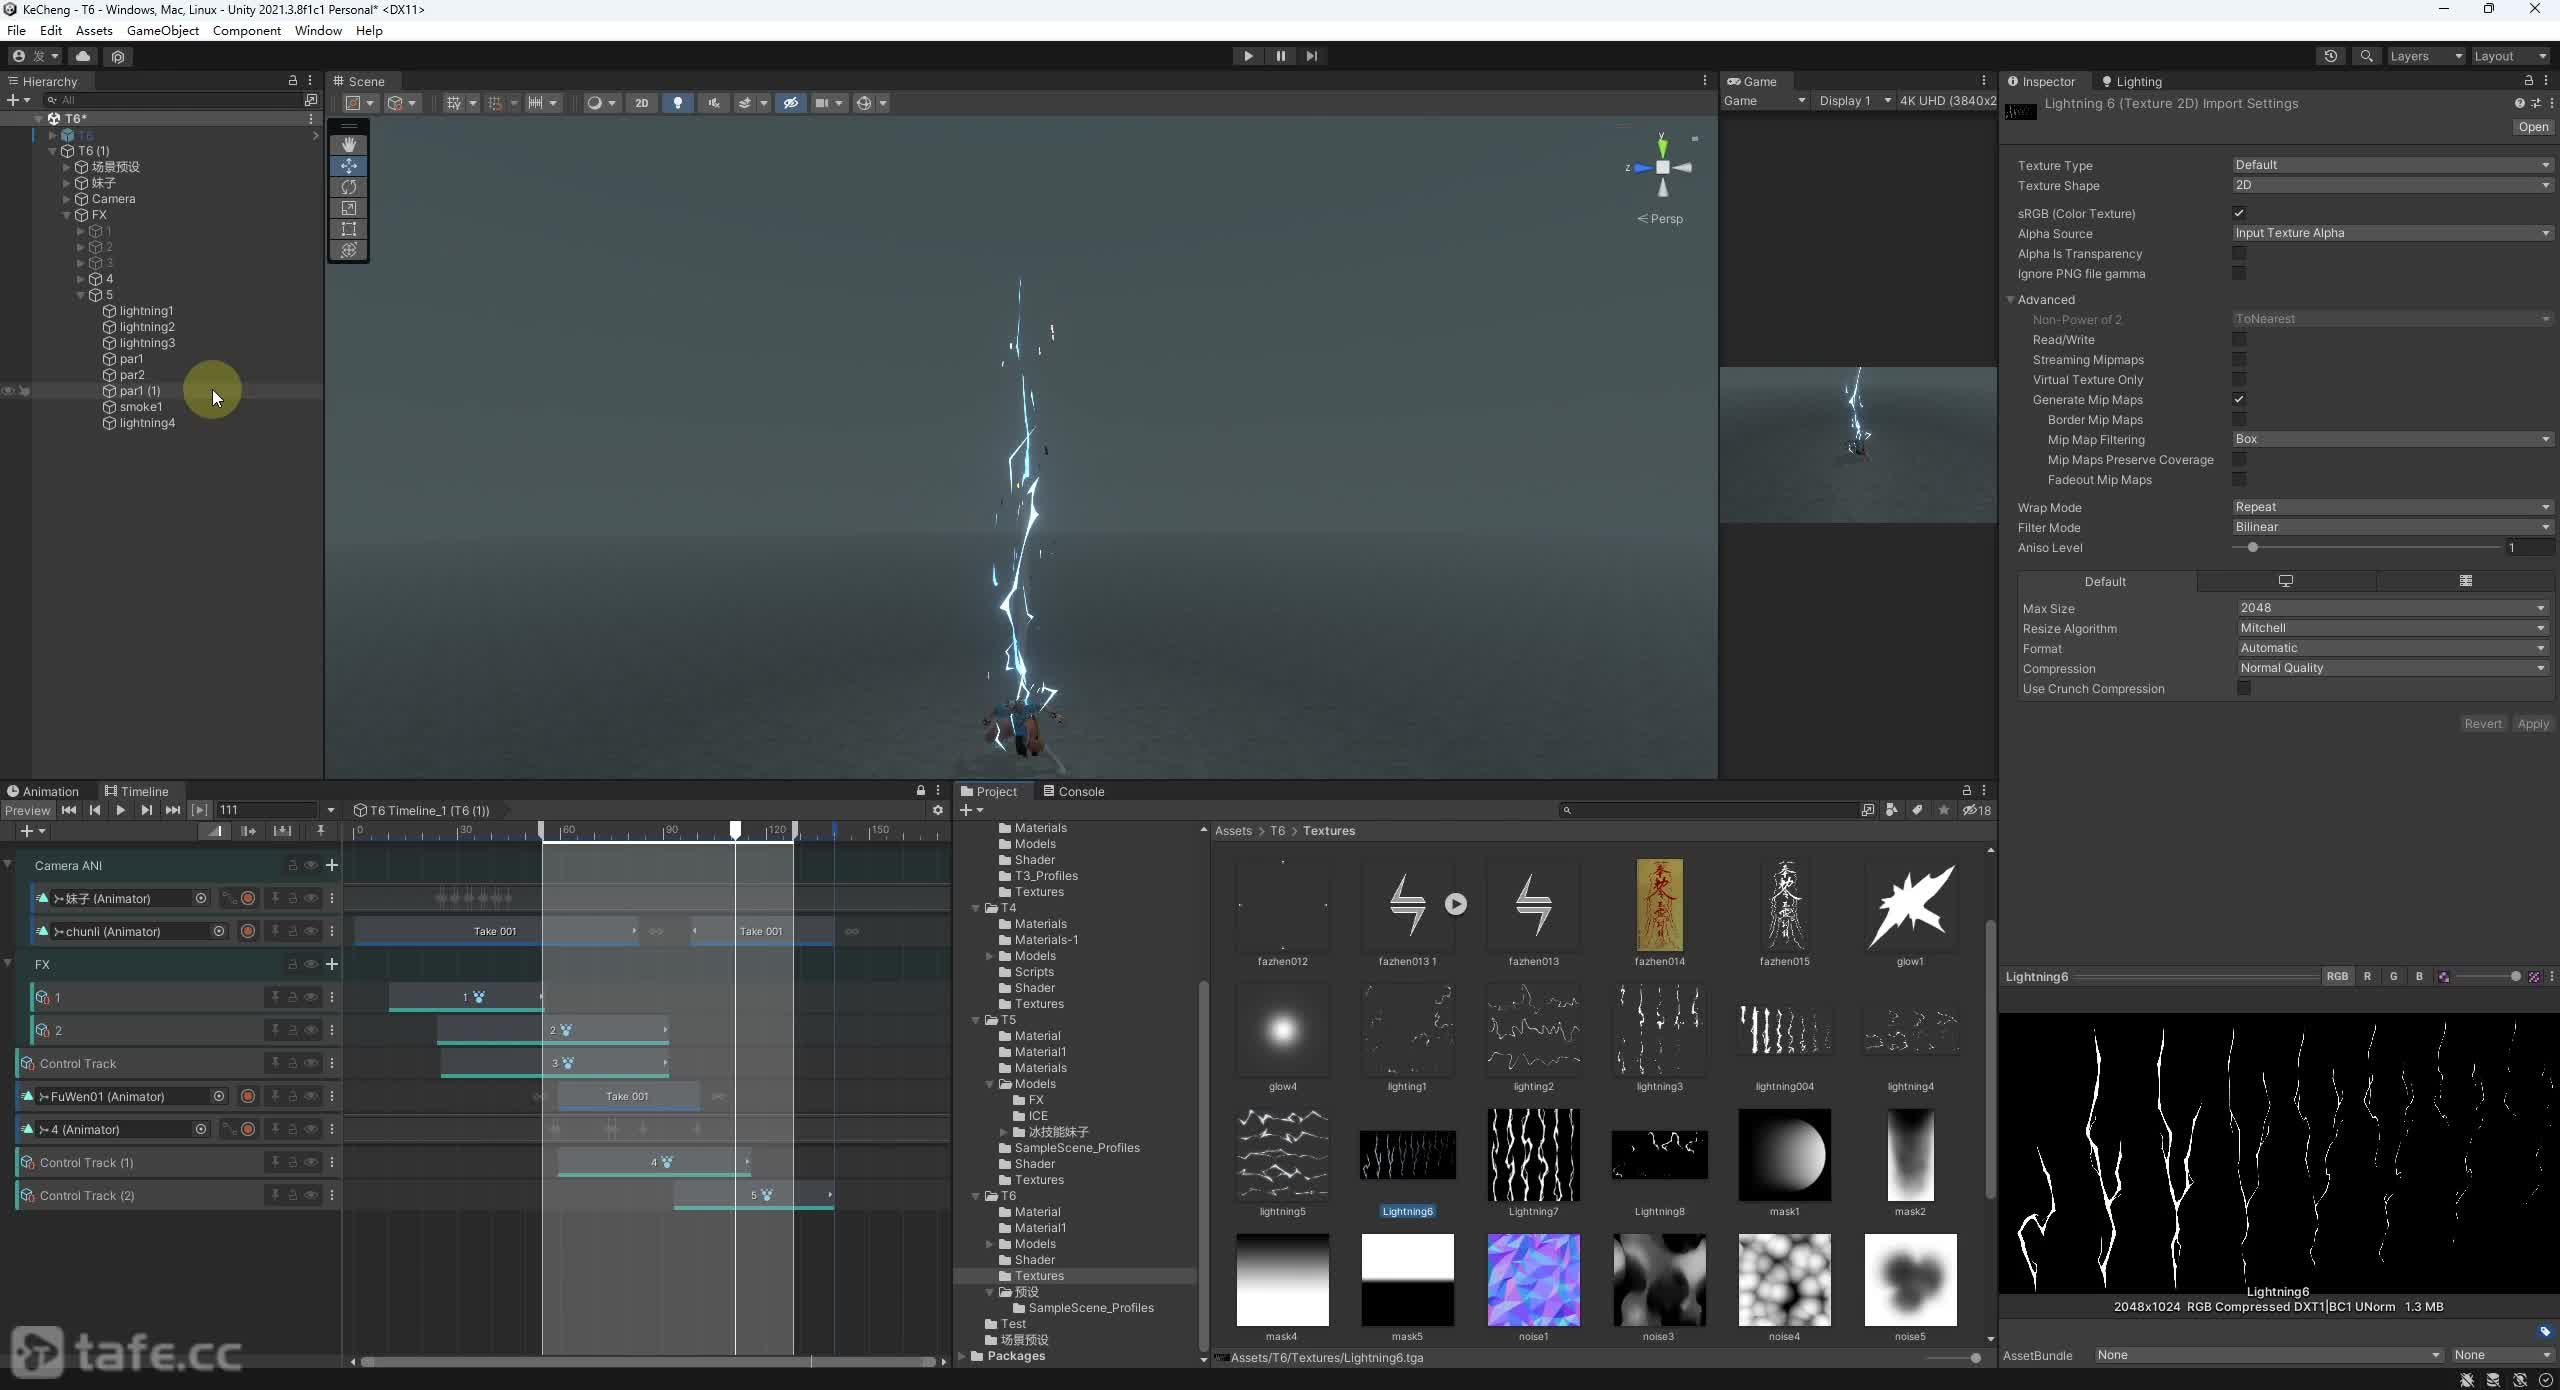The image size is (2560, 1390).
Task: Open the Texture Type dropdown
Action: 2393,165
